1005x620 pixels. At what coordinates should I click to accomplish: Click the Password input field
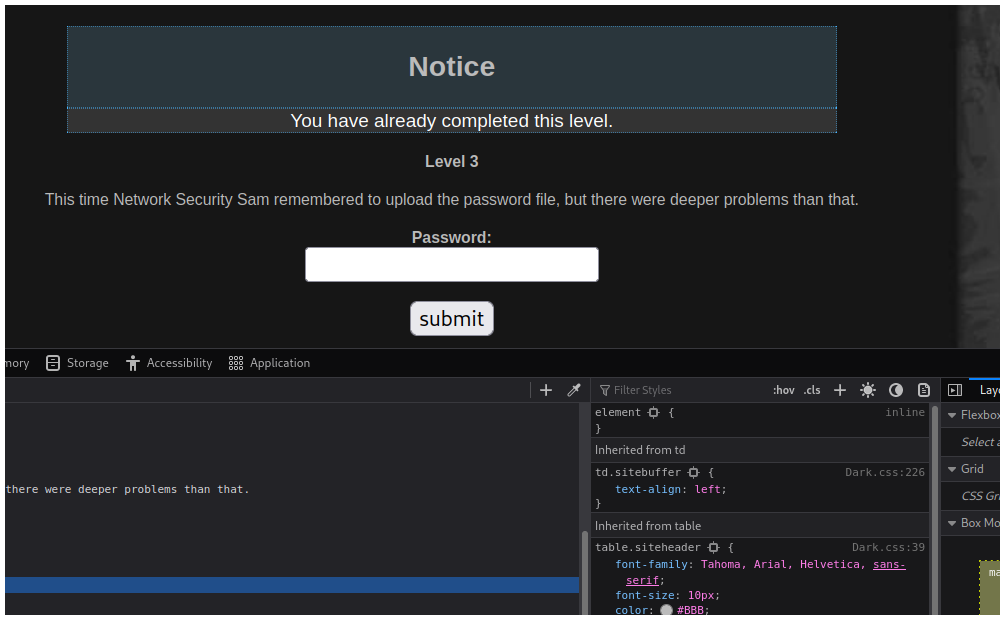click(x=452, y=265)
